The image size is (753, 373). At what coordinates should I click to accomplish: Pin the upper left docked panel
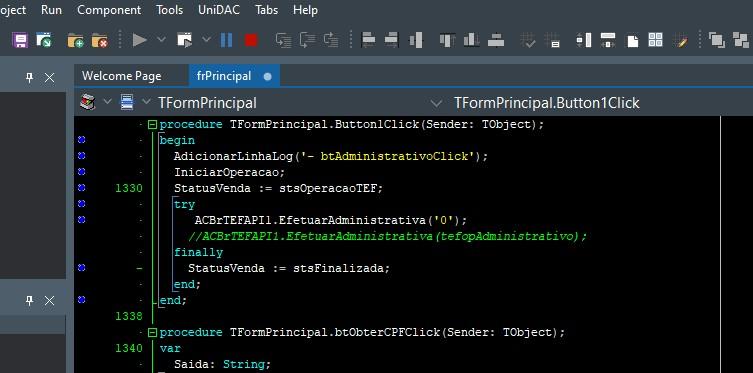30,77
